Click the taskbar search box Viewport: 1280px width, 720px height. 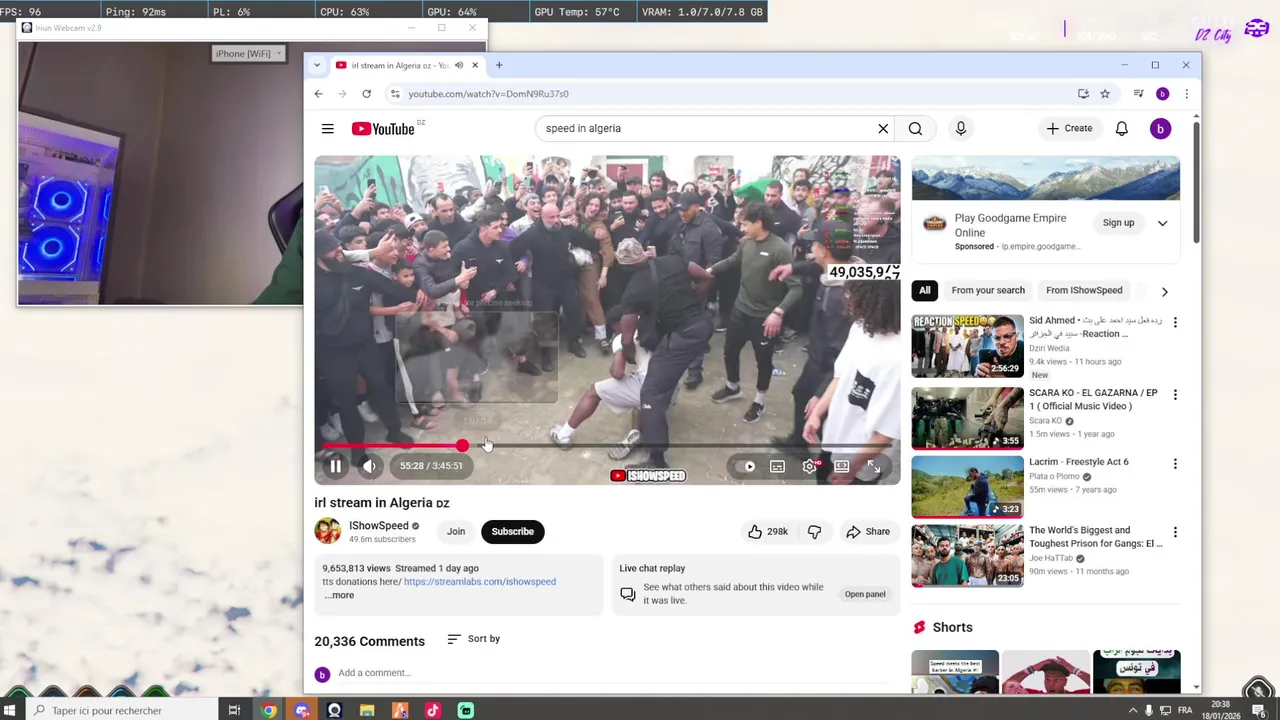tap(120, 710)
